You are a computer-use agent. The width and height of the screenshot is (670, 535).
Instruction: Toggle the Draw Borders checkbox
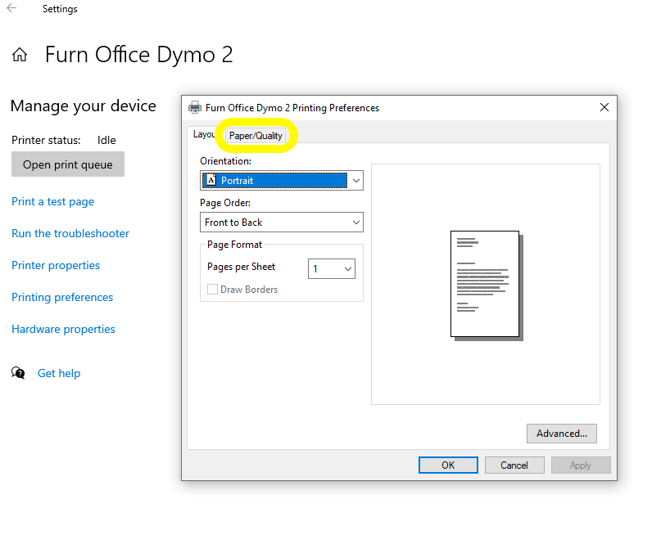click(212, 289)
